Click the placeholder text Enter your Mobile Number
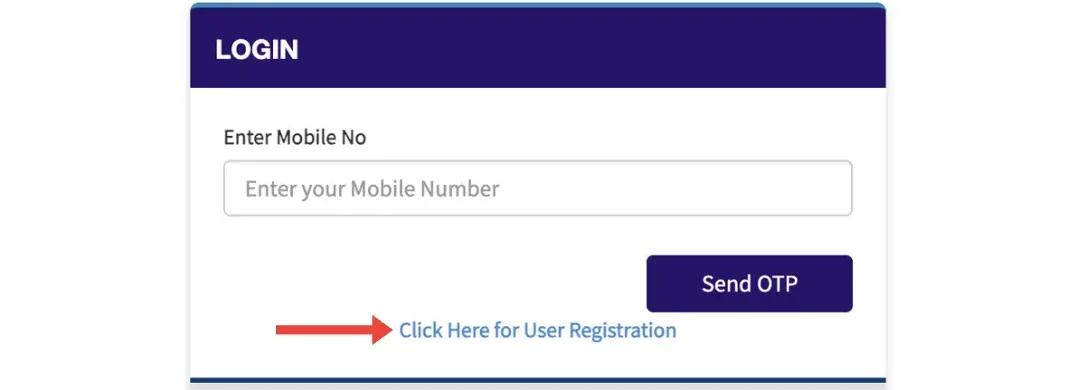Viewport: 1080px width, 390px height. (372, 189)
